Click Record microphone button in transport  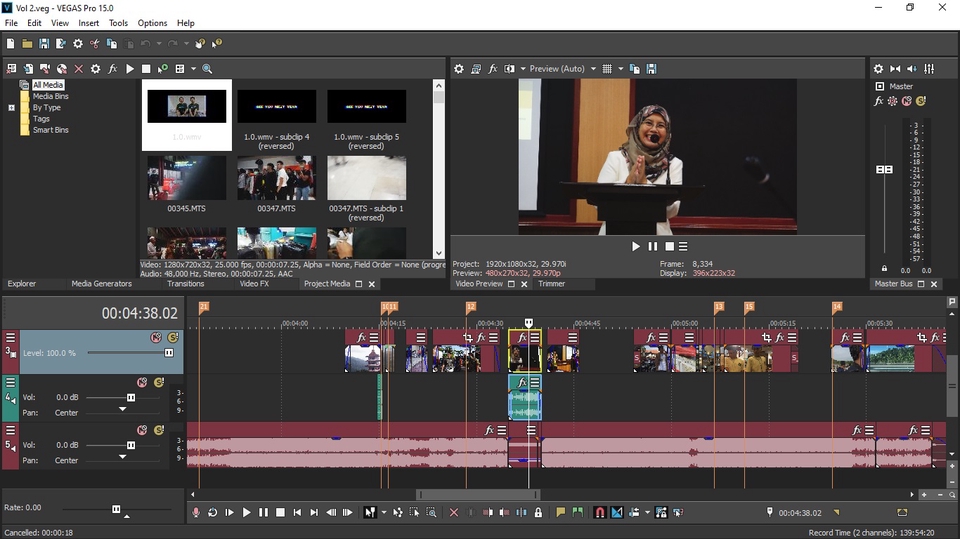196,512
